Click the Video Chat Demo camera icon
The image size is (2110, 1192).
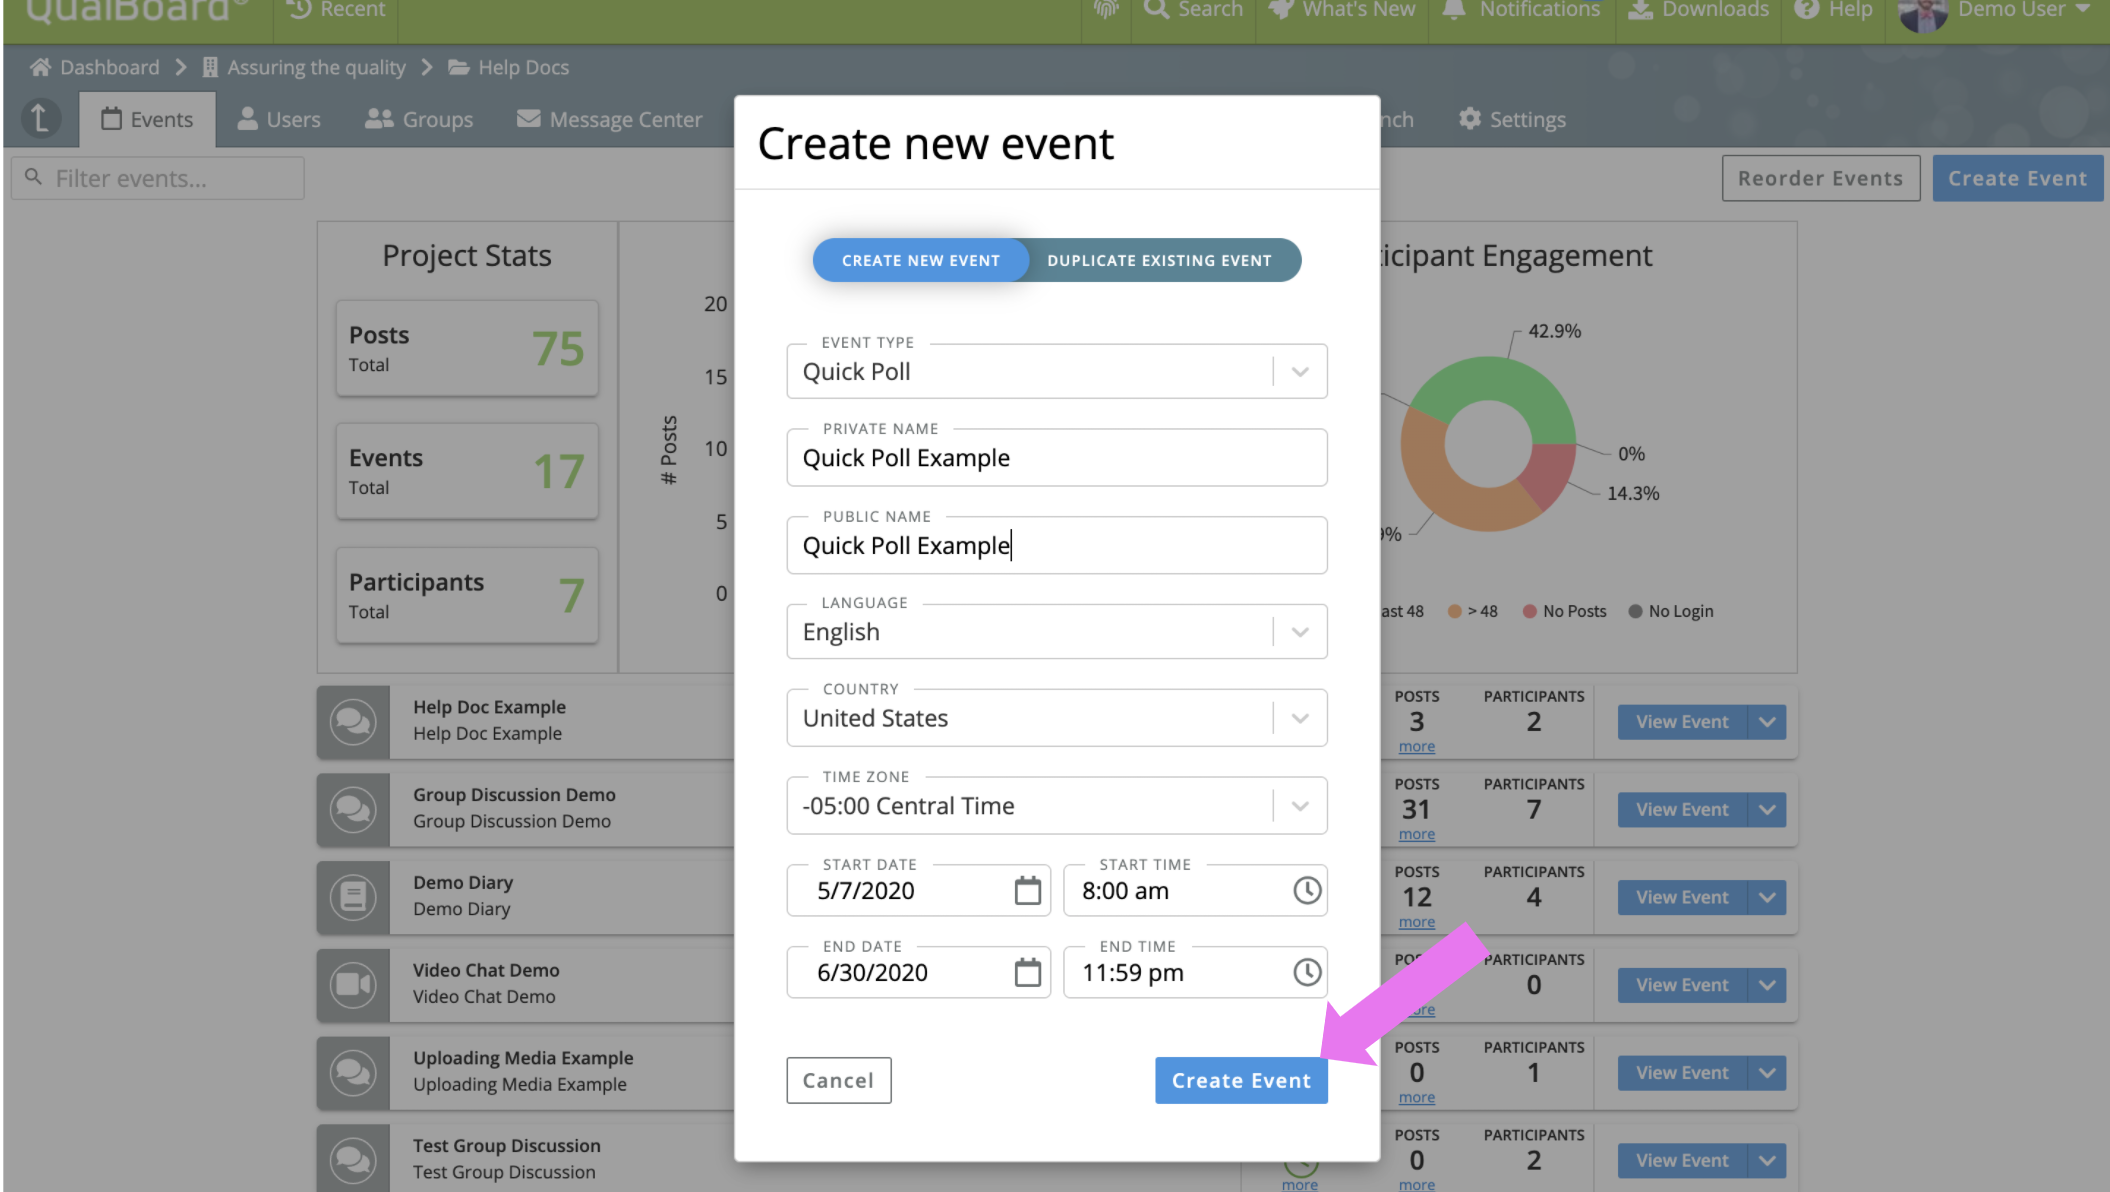pyautogui.click(x=353, y=984)
